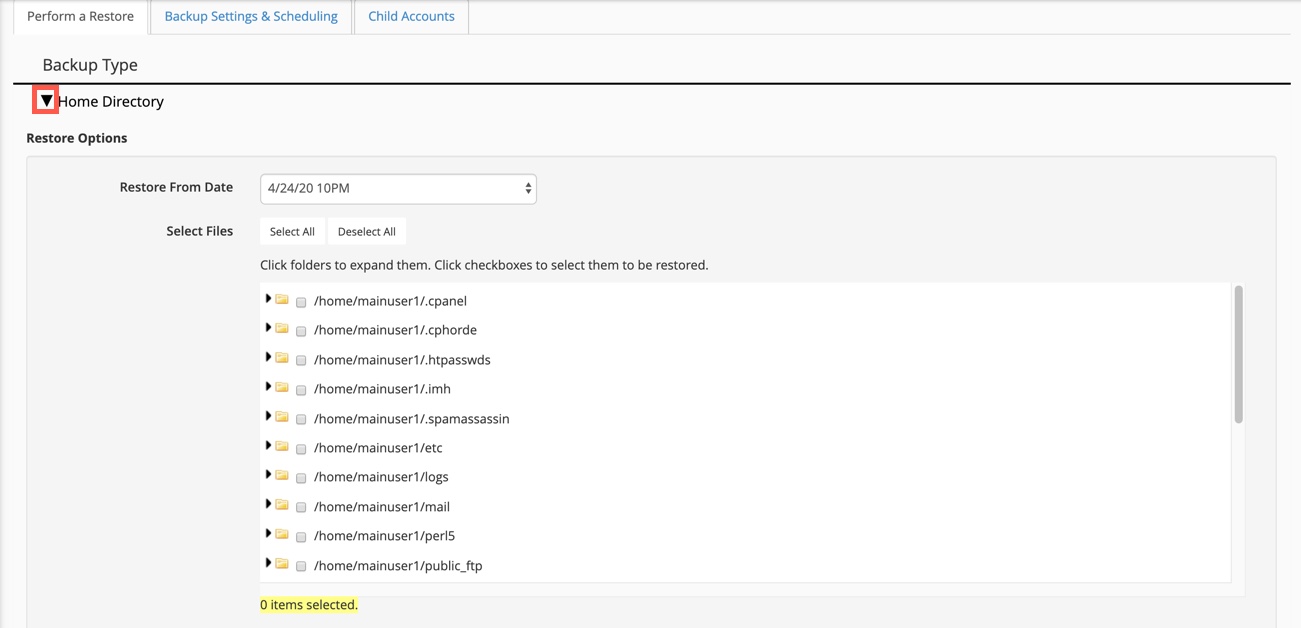Open the Restore From Date dropdown
The width and height of the screenshot is (1301, 628).
pos(398,188)
